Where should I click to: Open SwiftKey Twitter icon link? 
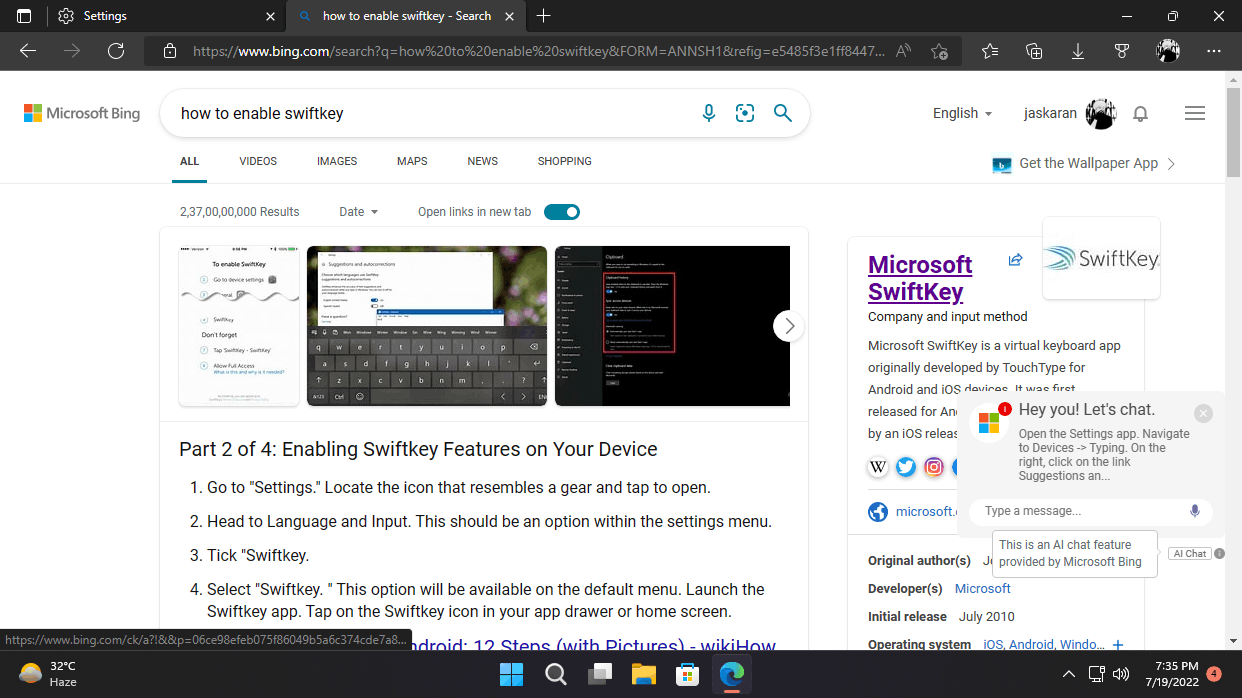click(x=906, y=466)
